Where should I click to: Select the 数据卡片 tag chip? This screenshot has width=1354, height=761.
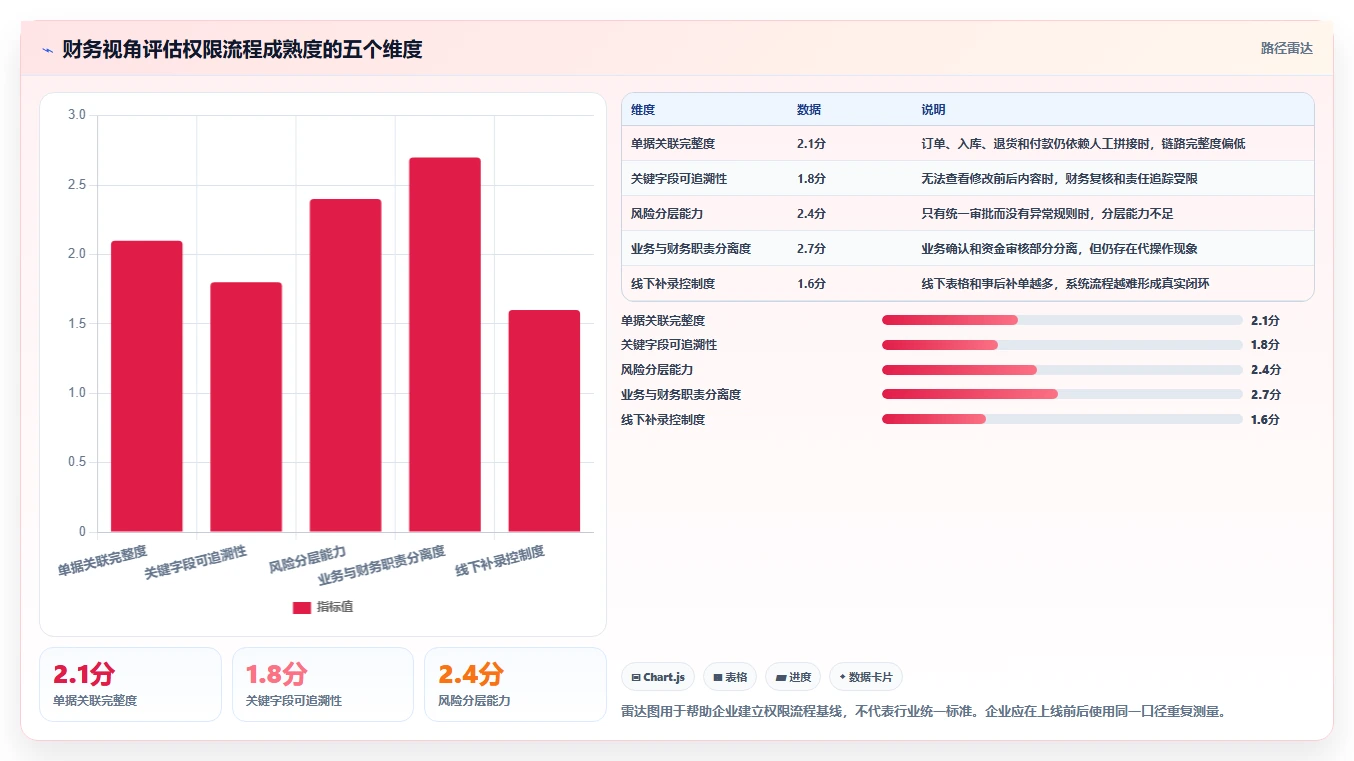866,677
